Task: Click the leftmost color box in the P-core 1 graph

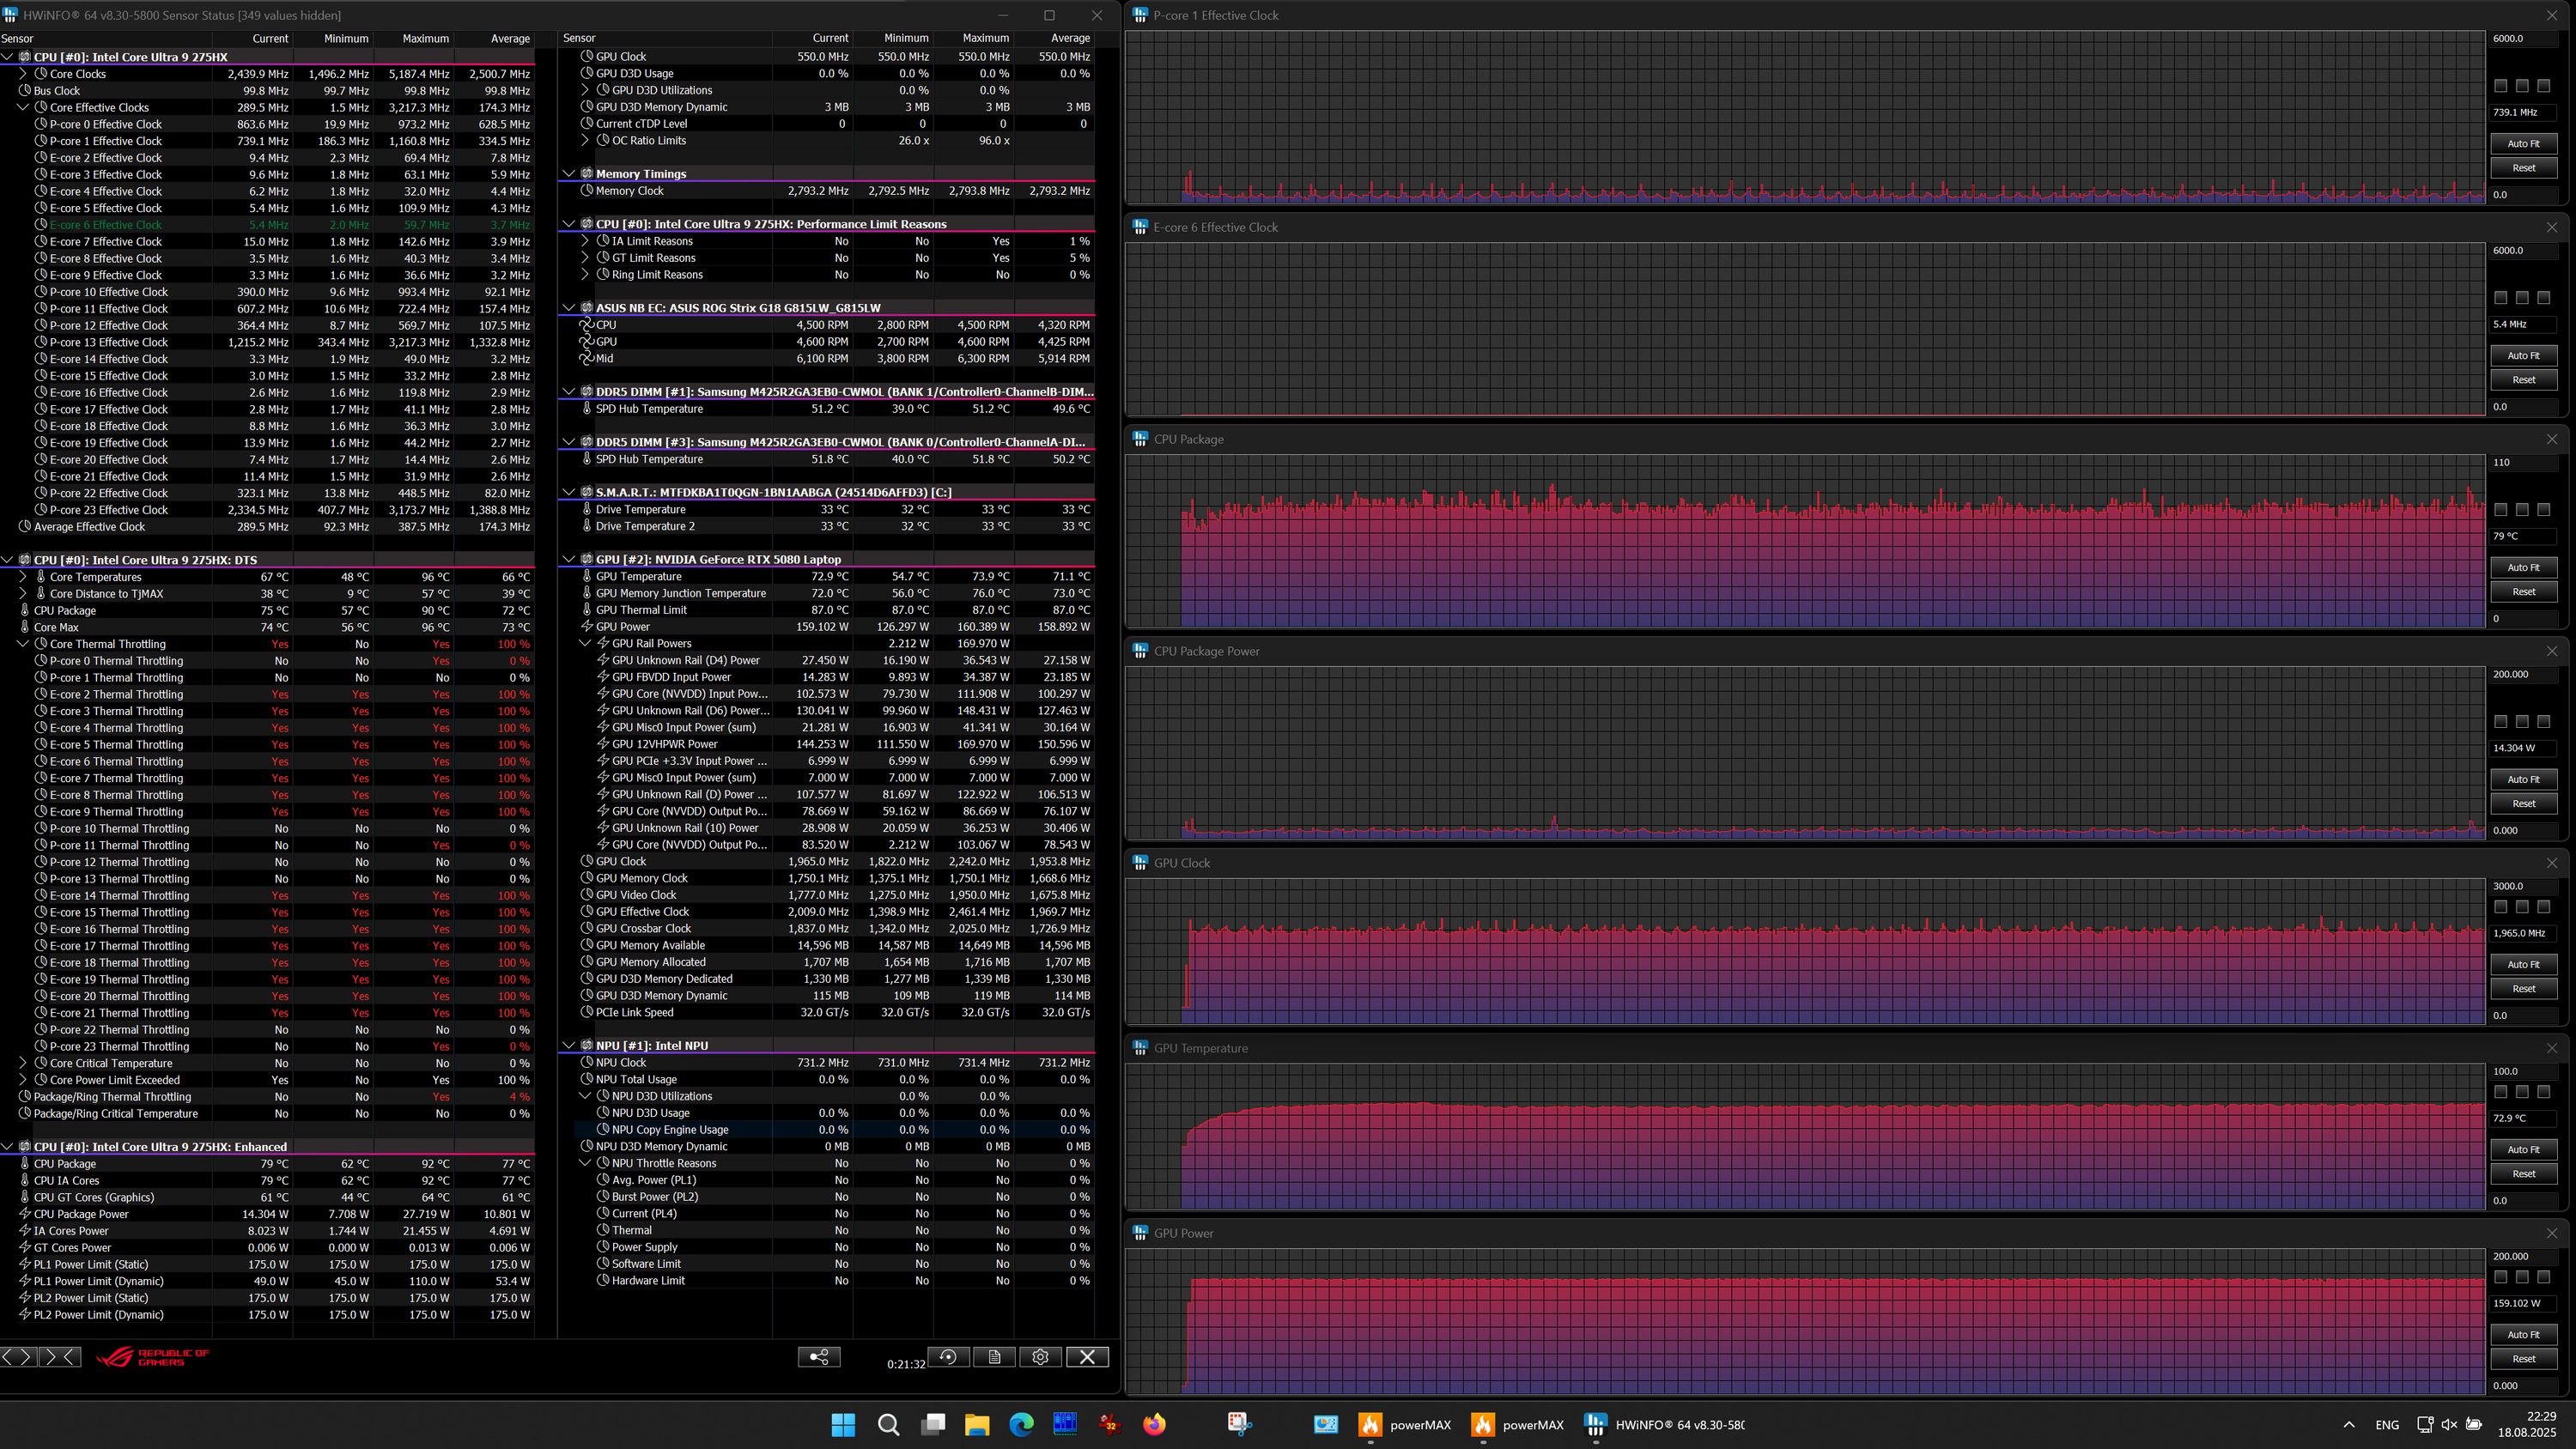Action: (x=2501, y=86)
